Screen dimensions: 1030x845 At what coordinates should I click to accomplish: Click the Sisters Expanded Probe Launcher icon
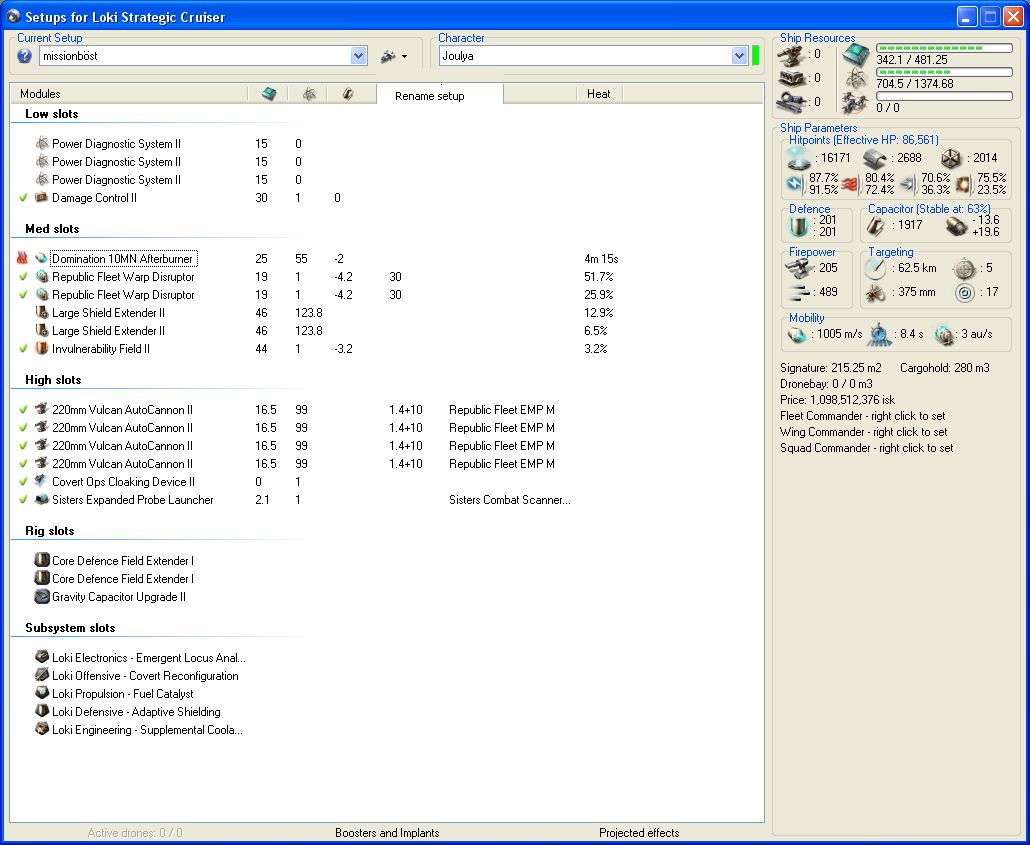tap(42, 499)
